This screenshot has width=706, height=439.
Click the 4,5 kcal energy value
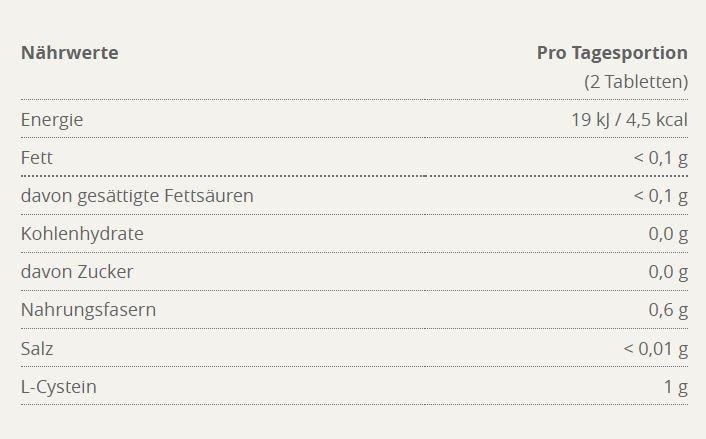pos(655,120)
